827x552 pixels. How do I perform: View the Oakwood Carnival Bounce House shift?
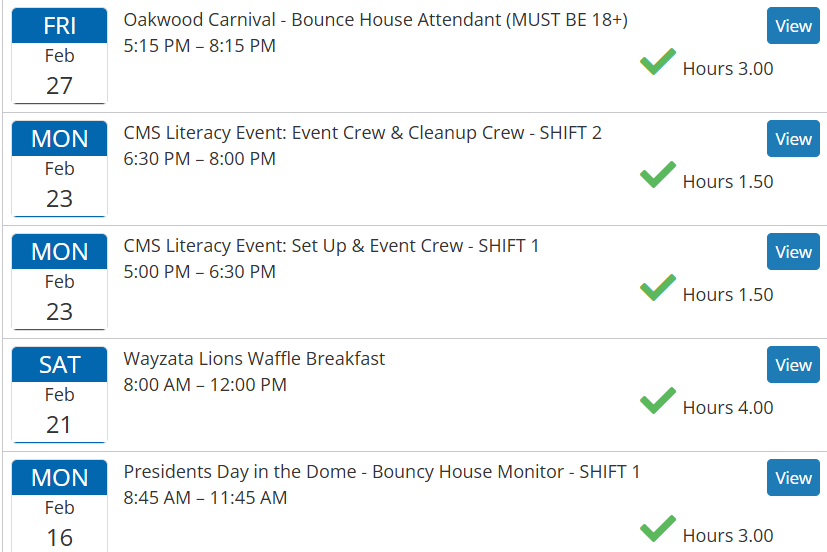point(793,26)
